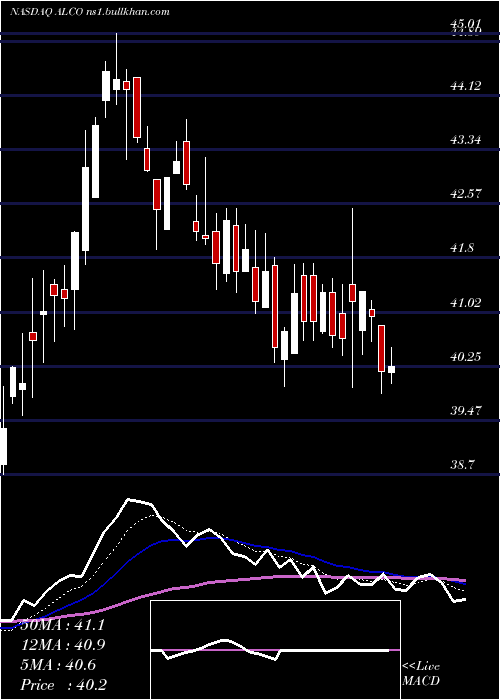Select the 43.34 price axis label

pos(466,140)
